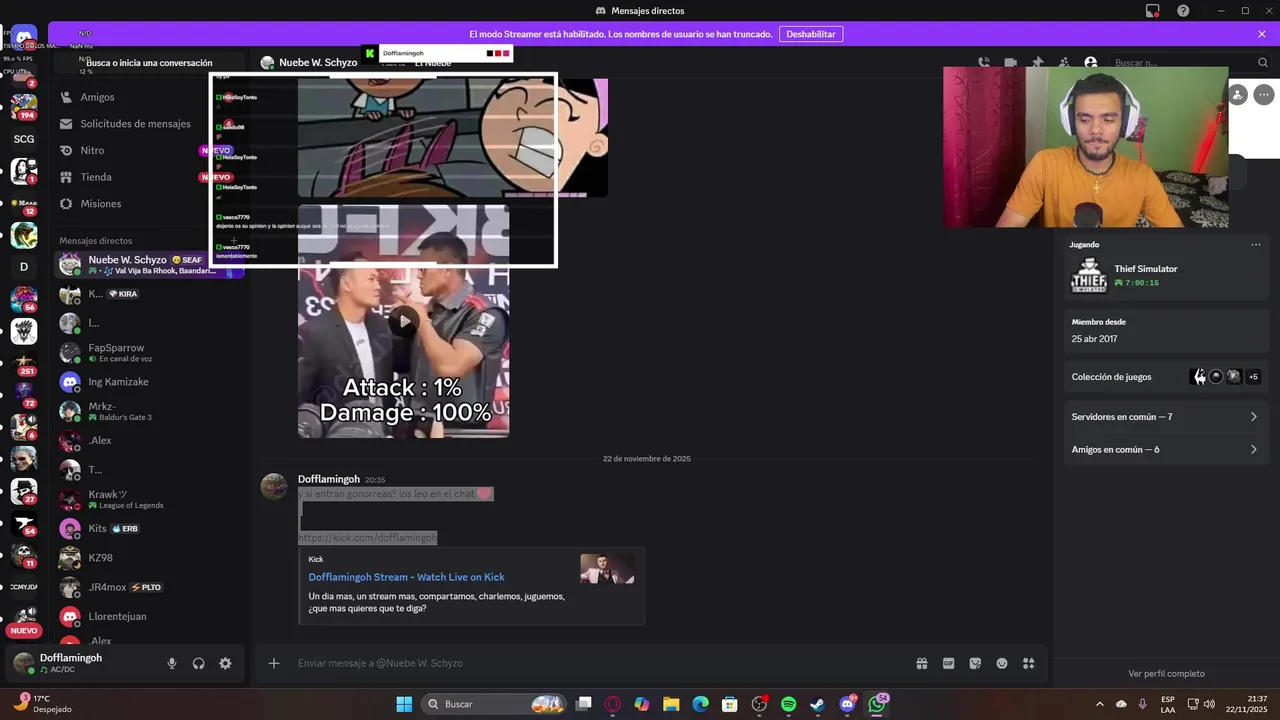
Task: Open DM with Llorentejuan
Action: (x=148, y=616)
